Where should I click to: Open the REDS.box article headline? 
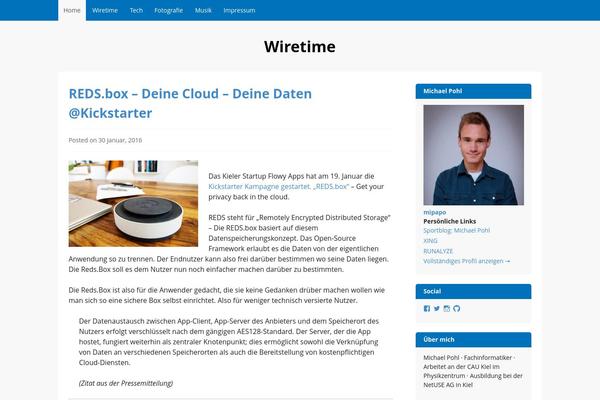click(x=190, y=103)
